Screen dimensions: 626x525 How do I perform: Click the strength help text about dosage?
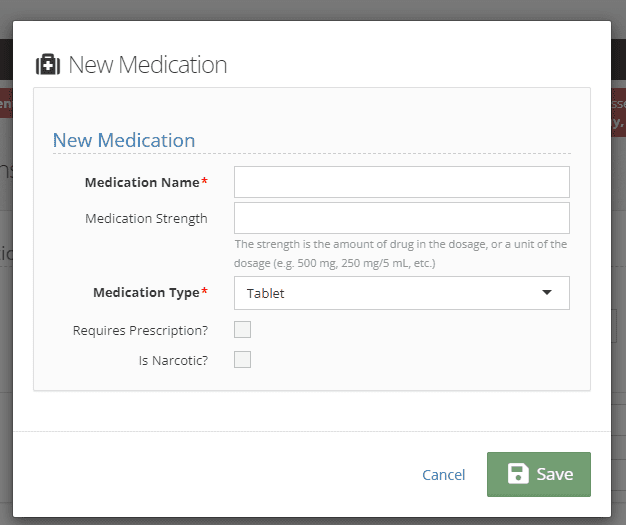(400, 254)
